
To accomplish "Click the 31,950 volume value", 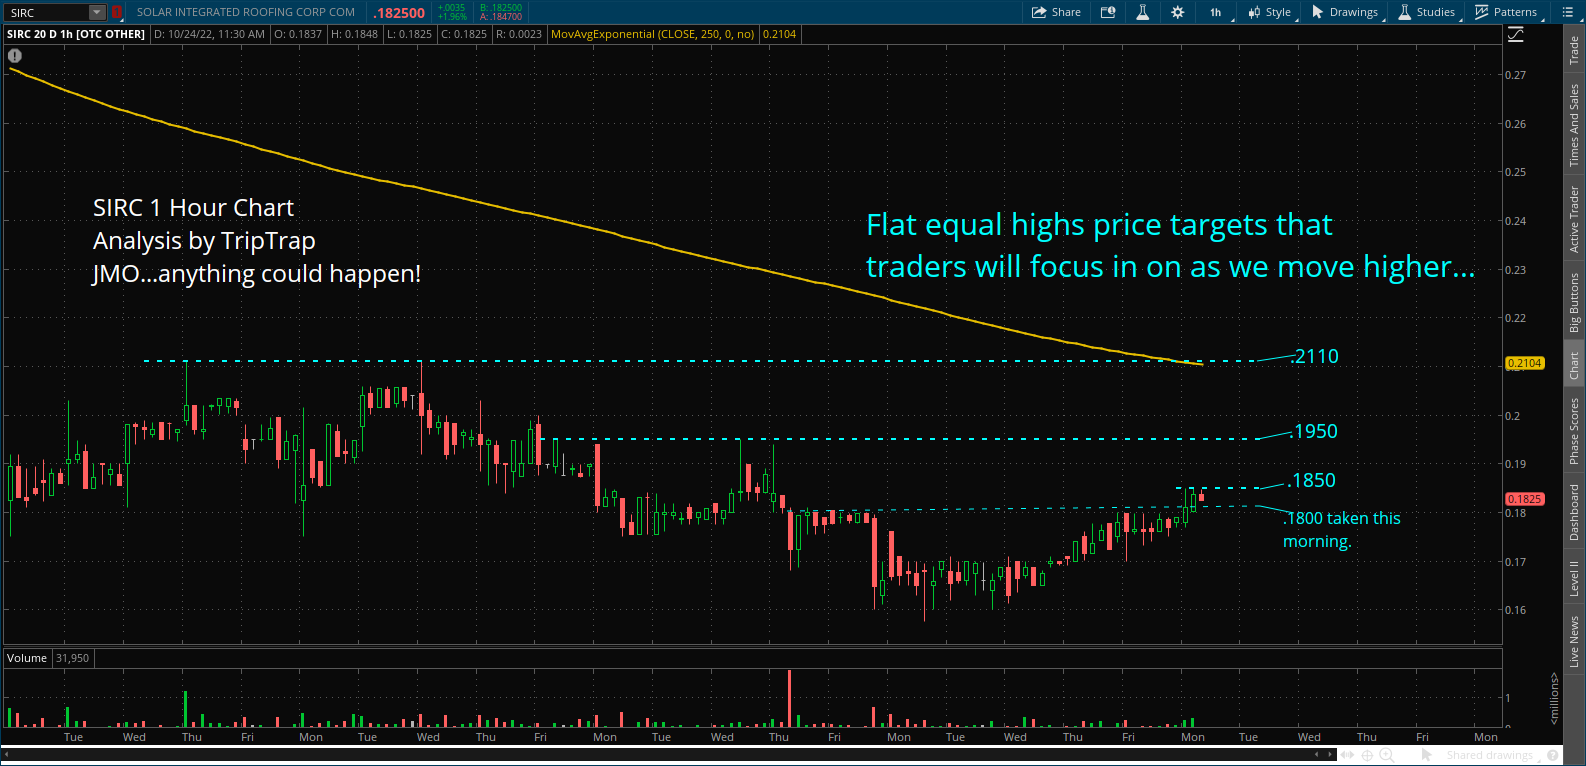I will [72, 658].
